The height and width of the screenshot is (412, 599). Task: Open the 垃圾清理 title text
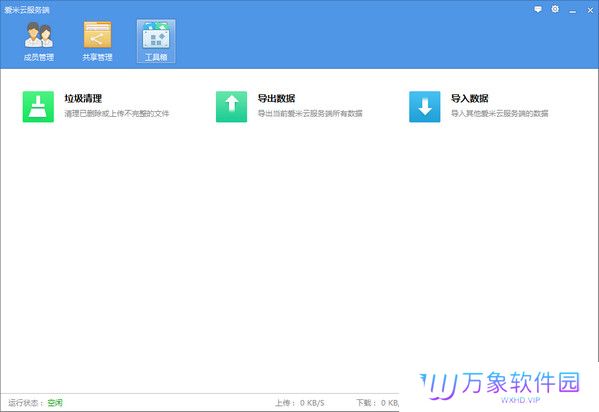pyautogui.click(x=83, y=99)
